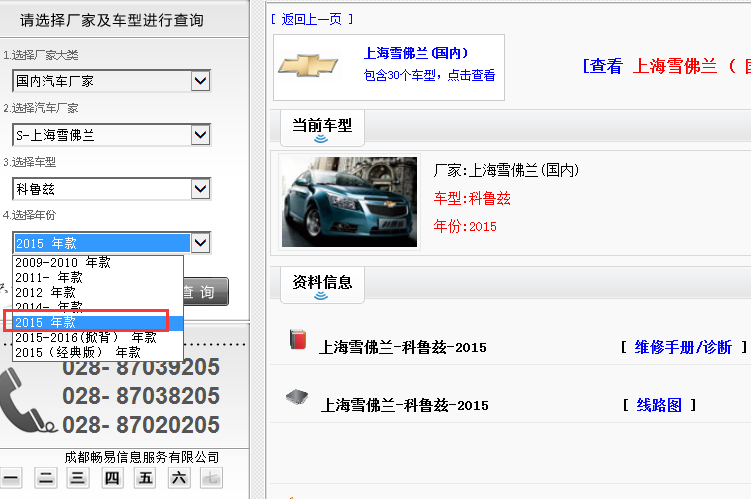The image size is (751, 499).
Task: Click 上海雪佛兰-科鲁兹-2015 manual row text
Action: [x=402, y=347]
